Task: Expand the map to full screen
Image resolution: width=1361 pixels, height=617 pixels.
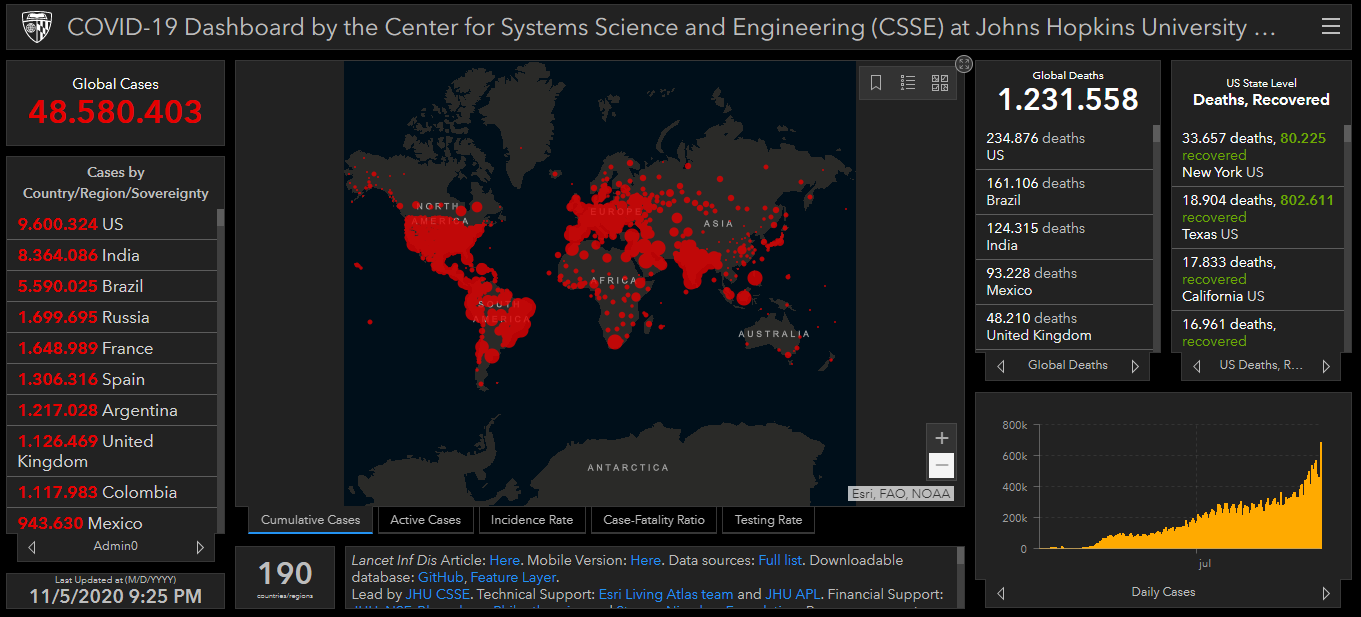Action: pyautogui.click(x=964, y=64)
